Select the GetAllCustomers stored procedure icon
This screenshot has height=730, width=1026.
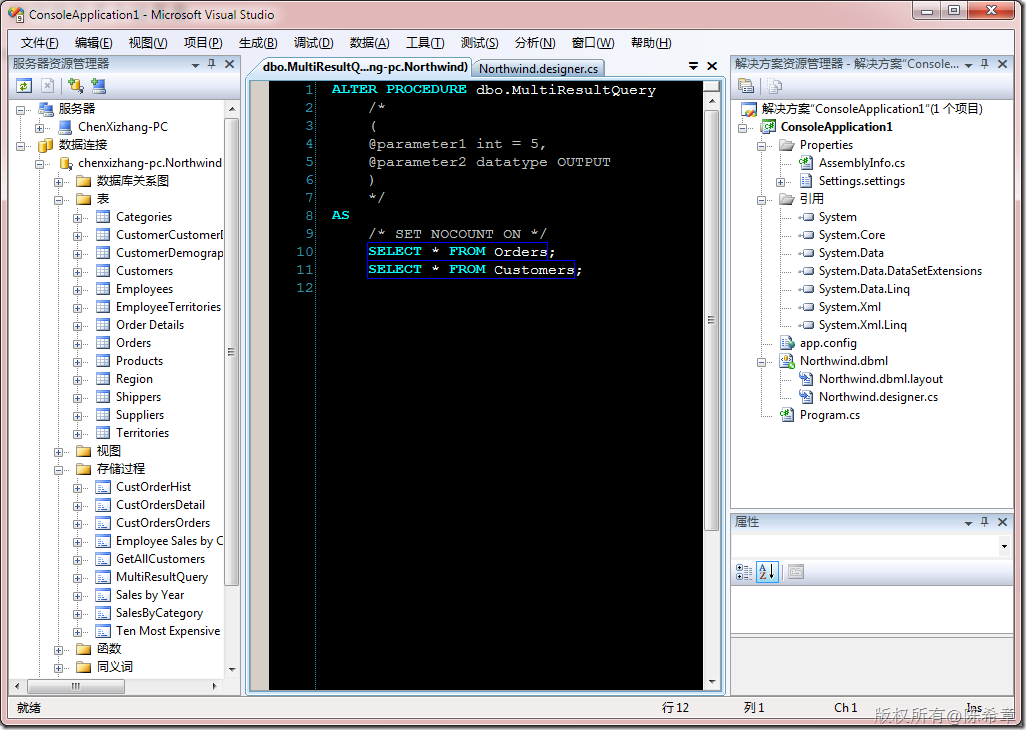point(103,559)
